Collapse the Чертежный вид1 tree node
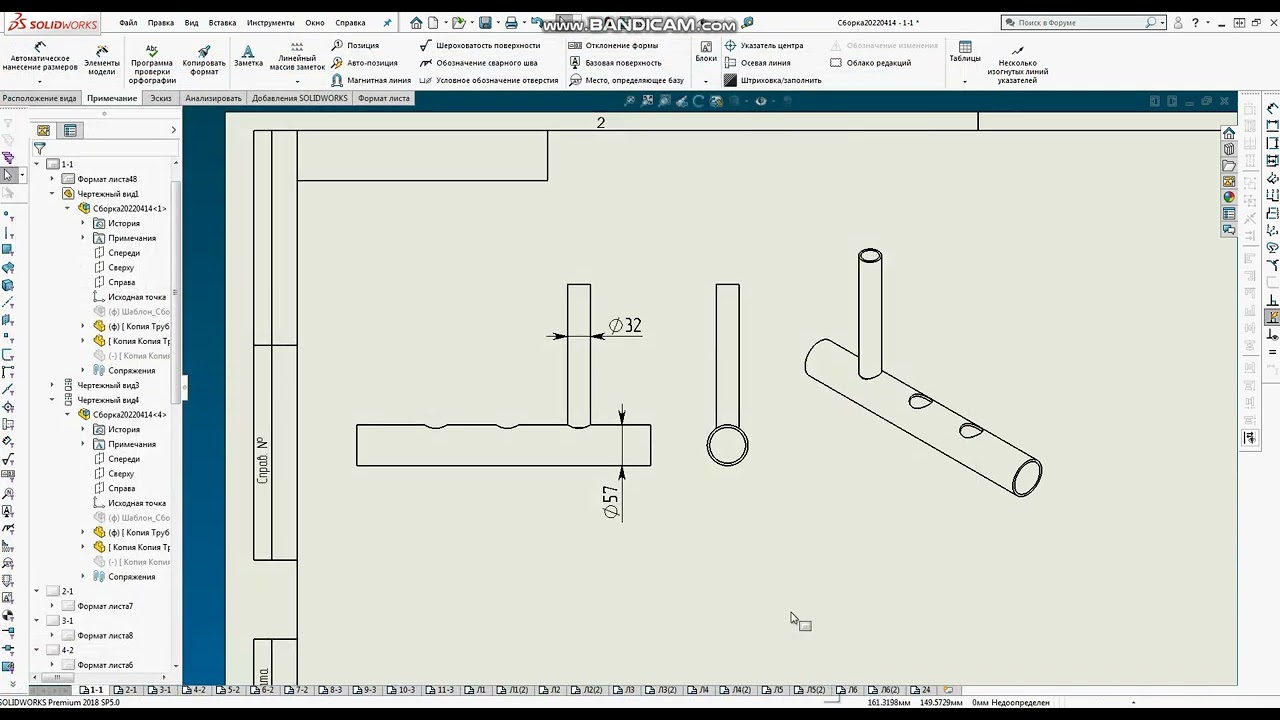The width and height of the screenshot is (1280, 720). pyautogui.click(x=52, y=193)
